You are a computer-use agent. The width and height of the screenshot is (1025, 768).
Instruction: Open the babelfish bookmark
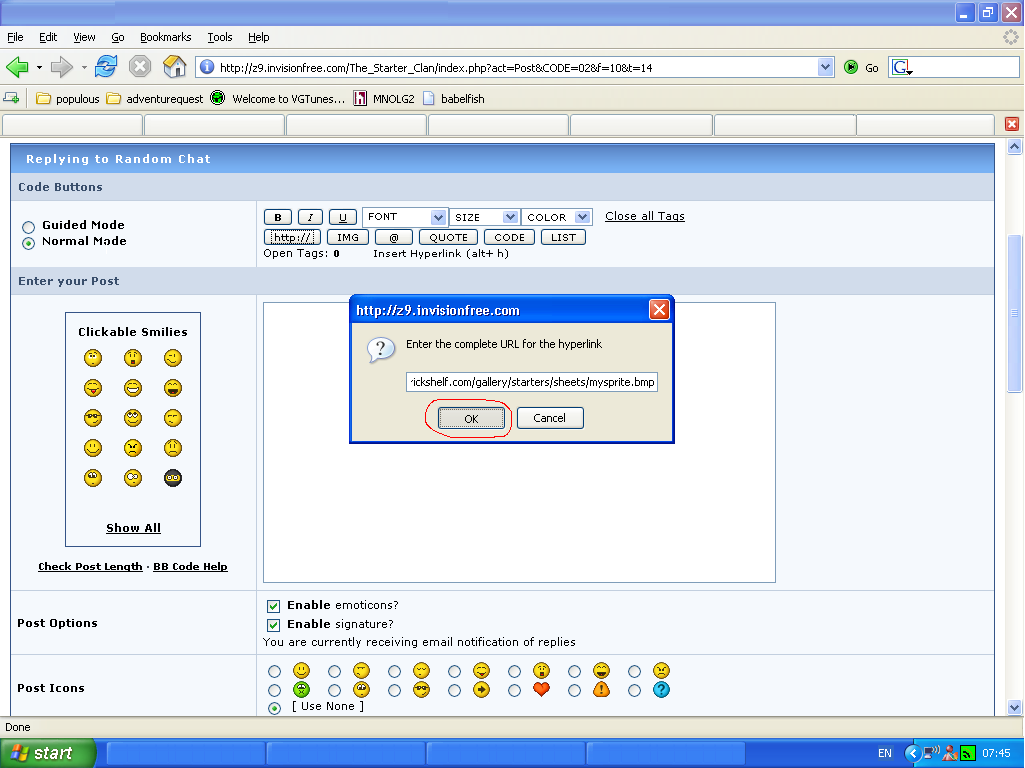(x=454, y=99)
